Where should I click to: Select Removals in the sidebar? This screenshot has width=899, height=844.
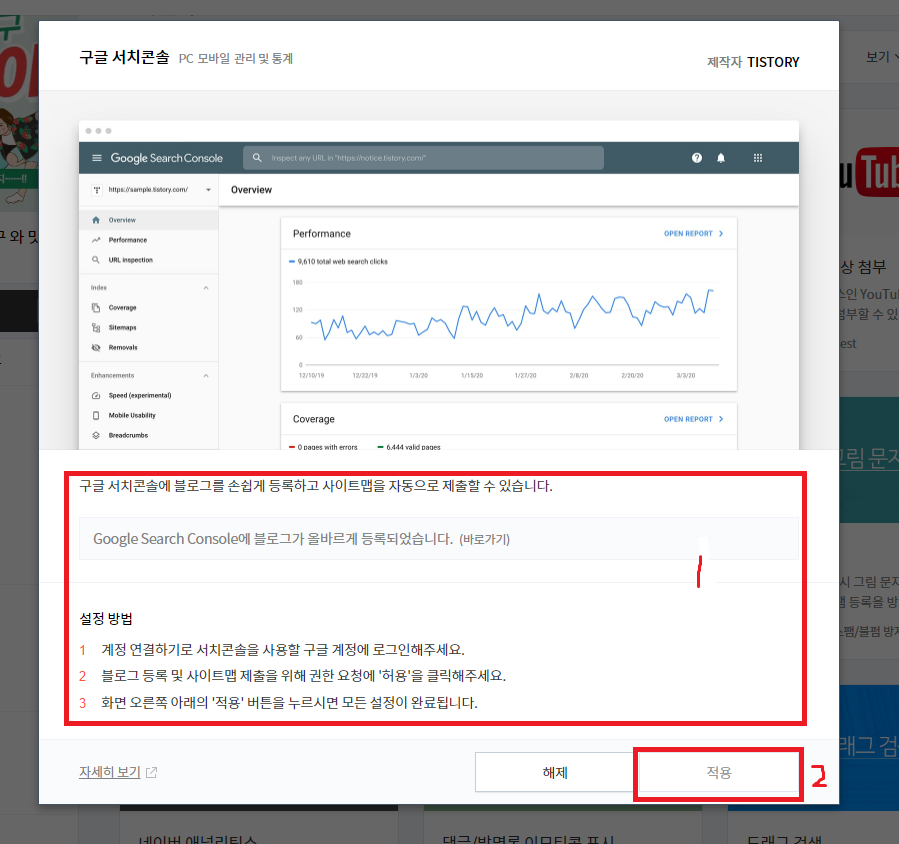[x=148, y=348]
